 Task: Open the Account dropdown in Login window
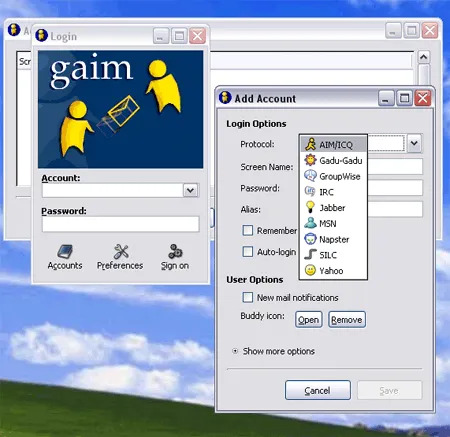(190, 190)
